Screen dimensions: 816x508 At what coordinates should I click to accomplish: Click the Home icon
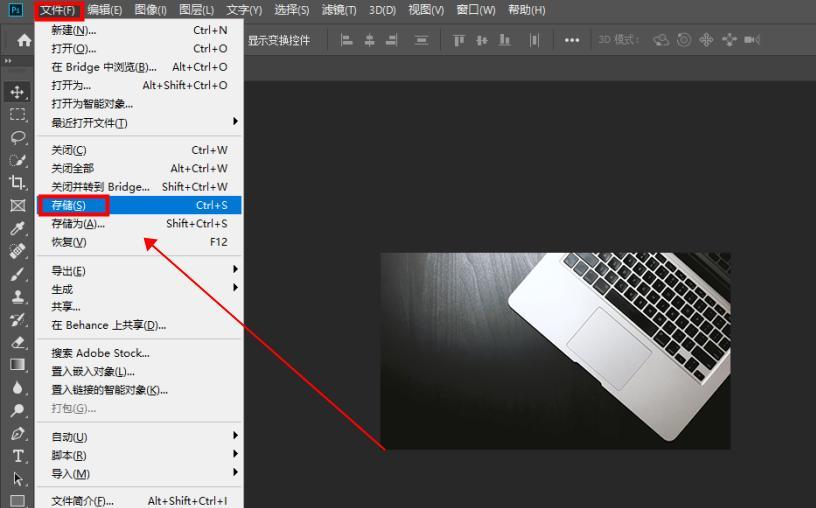(x=24, y=40)
